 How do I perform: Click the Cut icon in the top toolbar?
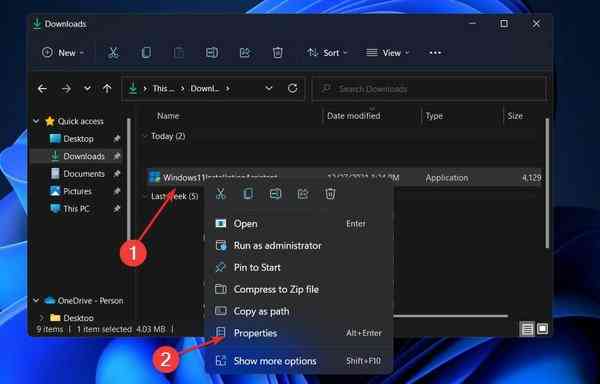point(113,52)
